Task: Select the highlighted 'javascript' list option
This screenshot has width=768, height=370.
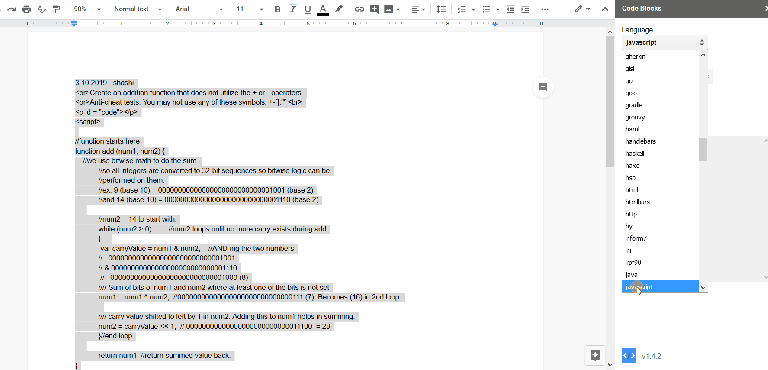Action: point(660,287)
